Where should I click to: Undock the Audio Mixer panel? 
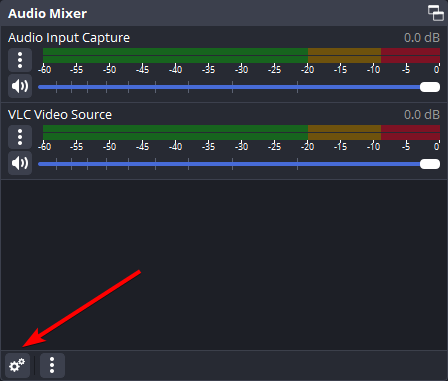point(436,13)
